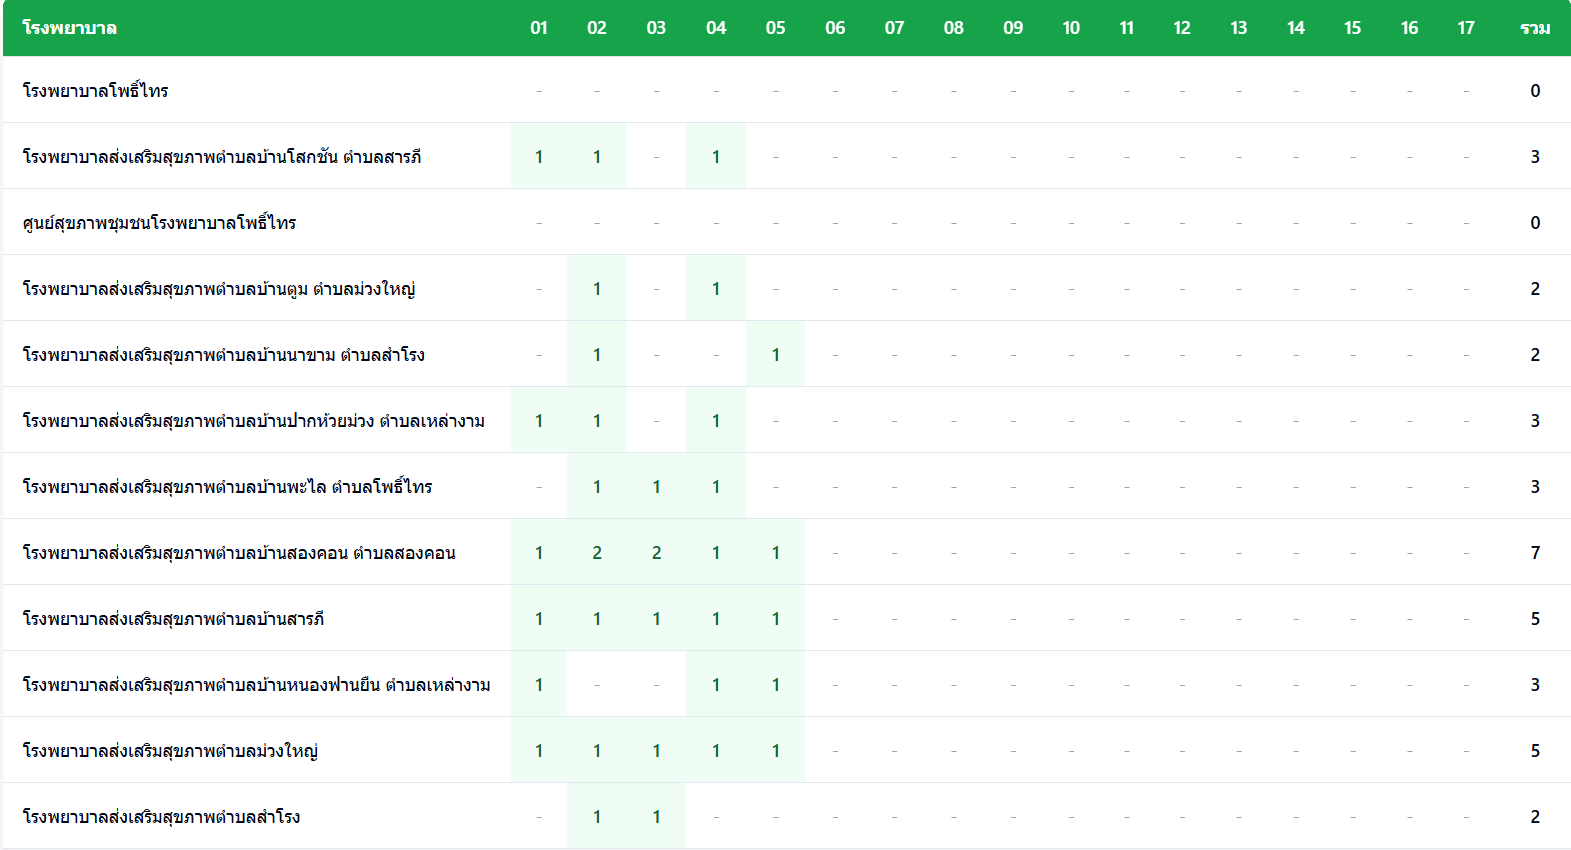The image size is (1571, 850).
Task: Click total 5 for บ้านสารภี row
Action: (x=1535, y=618)
